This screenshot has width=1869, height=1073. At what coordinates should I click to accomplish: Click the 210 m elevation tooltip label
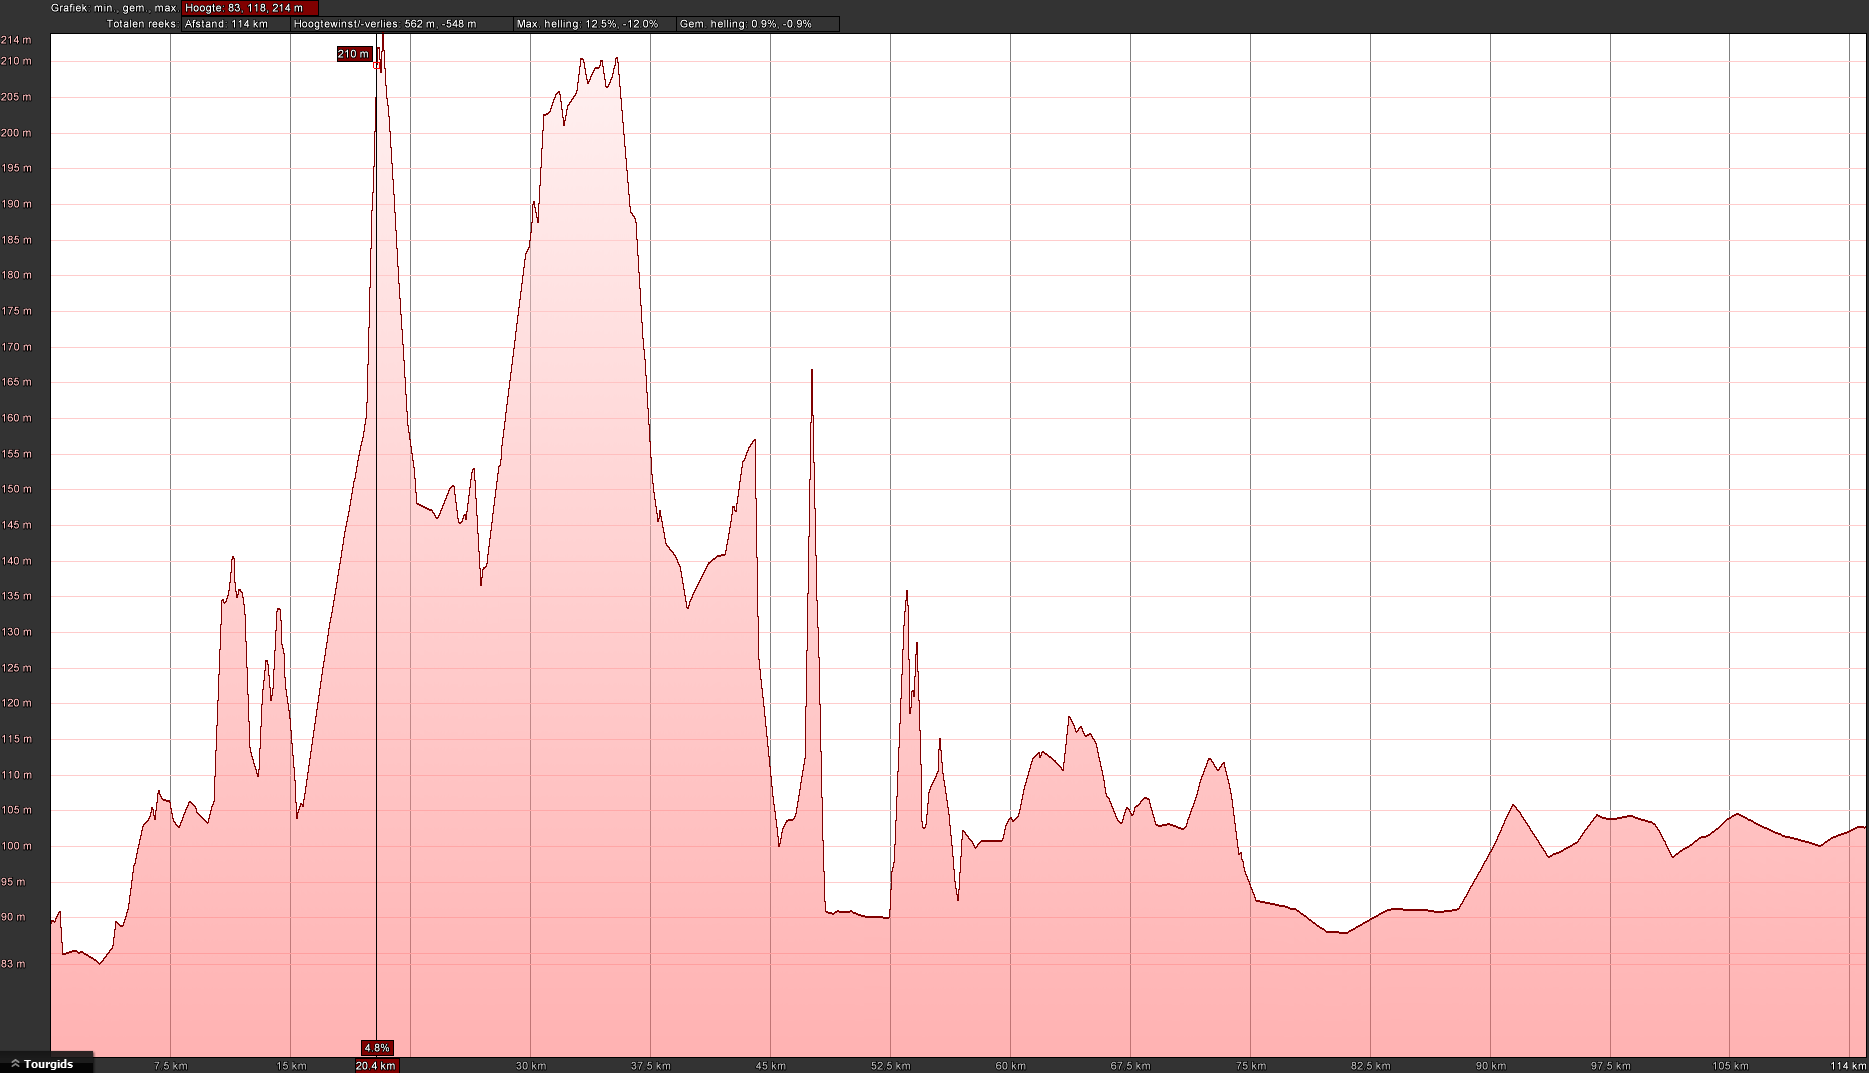[x=354, y=54]
